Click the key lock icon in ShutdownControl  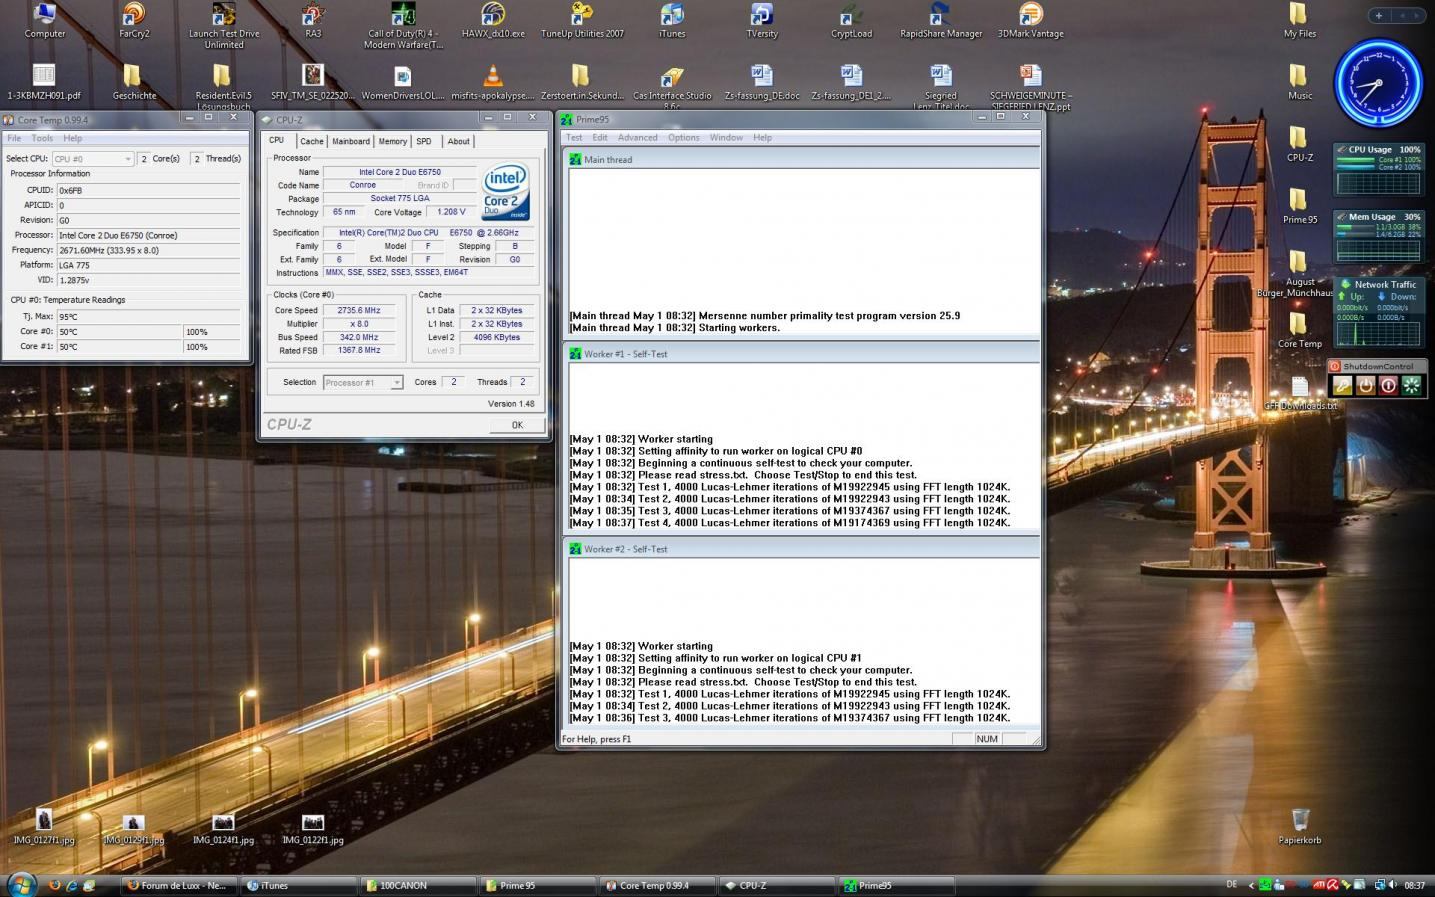pos(1342,386)
